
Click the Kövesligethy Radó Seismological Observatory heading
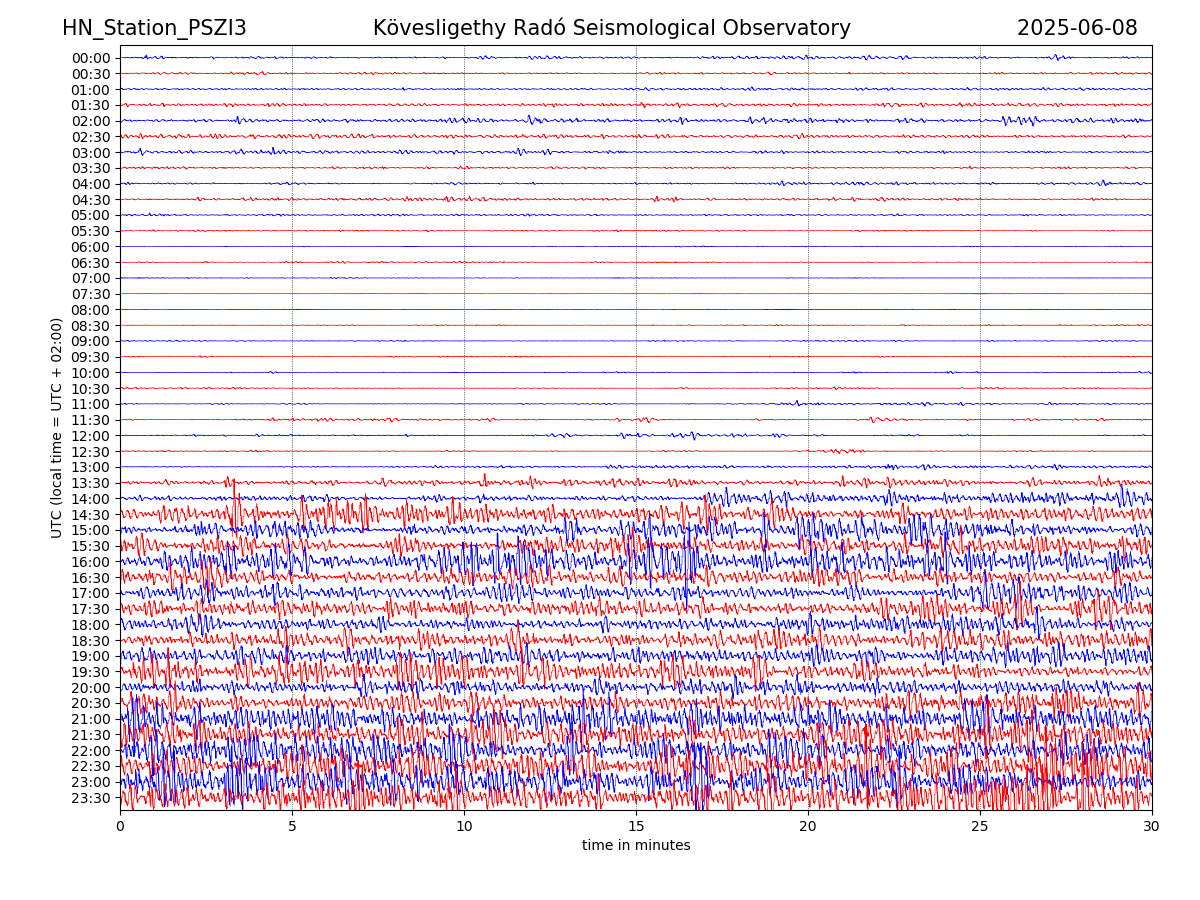(x=611, y=28)
